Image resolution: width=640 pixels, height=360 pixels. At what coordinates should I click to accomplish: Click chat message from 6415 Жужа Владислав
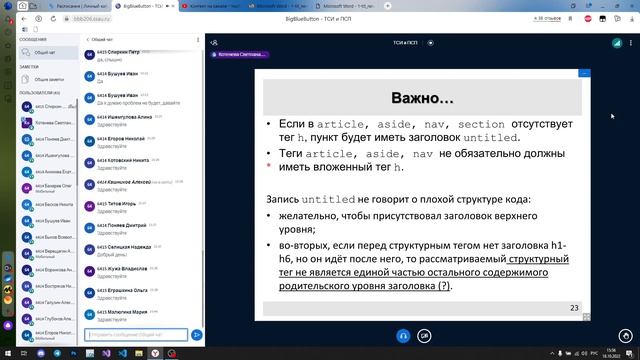click(141, 272)
